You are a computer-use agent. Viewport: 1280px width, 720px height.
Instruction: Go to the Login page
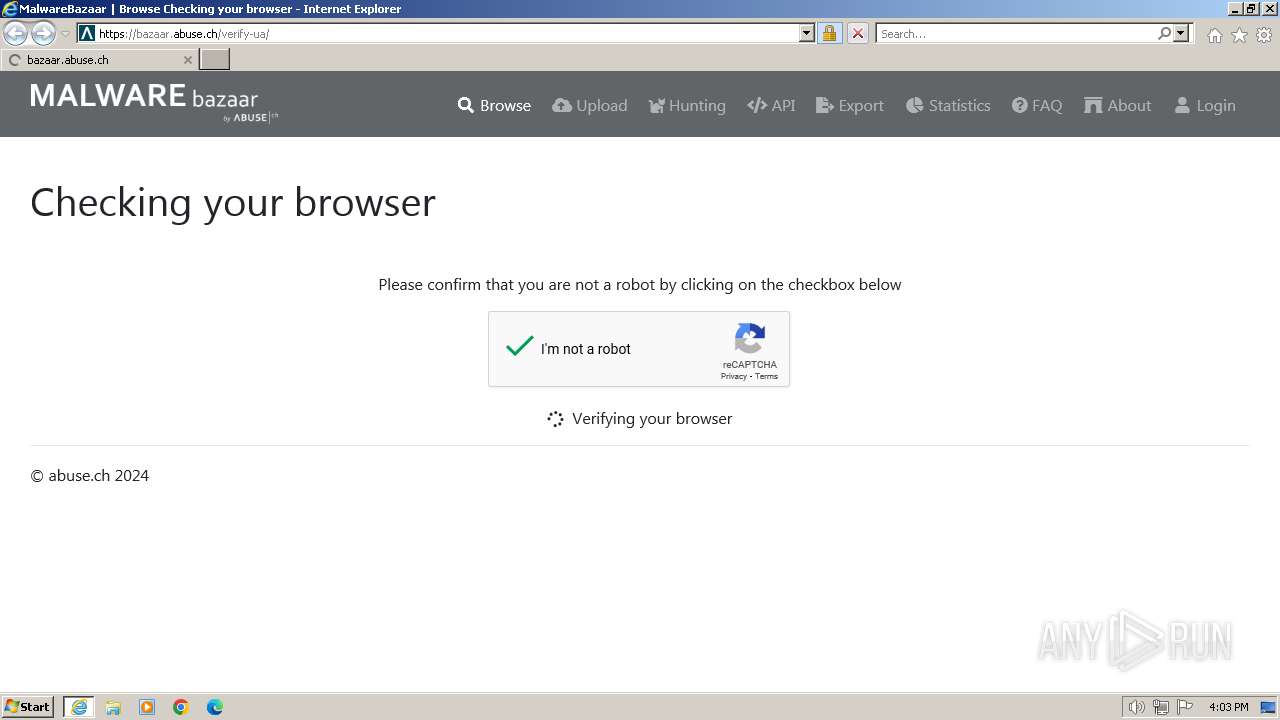1205,105
